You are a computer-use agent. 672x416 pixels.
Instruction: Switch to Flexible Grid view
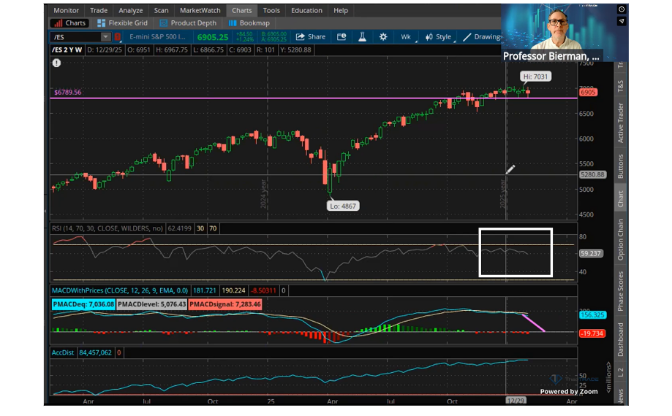(x=123, y=23)
